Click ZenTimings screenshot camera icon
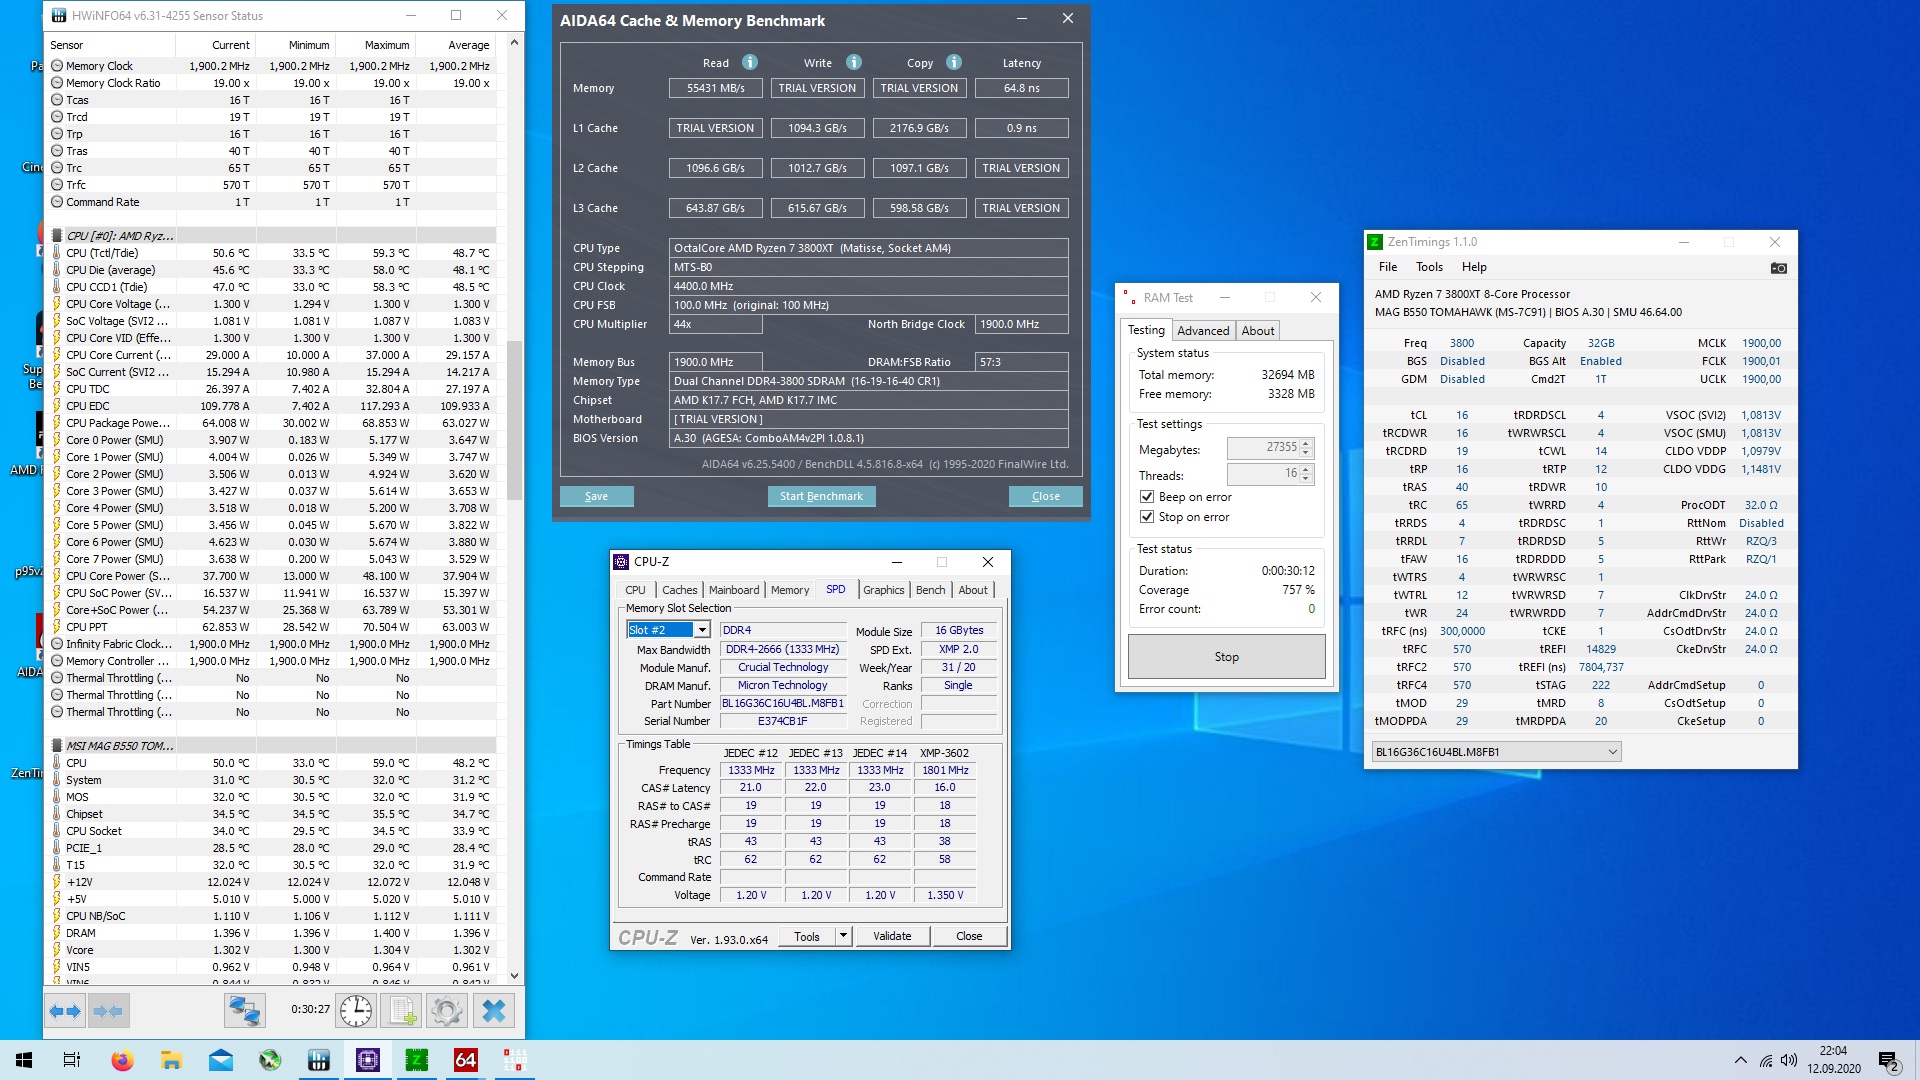This screenshot has height=1080, width=1920. click(x=1778, y=268)
